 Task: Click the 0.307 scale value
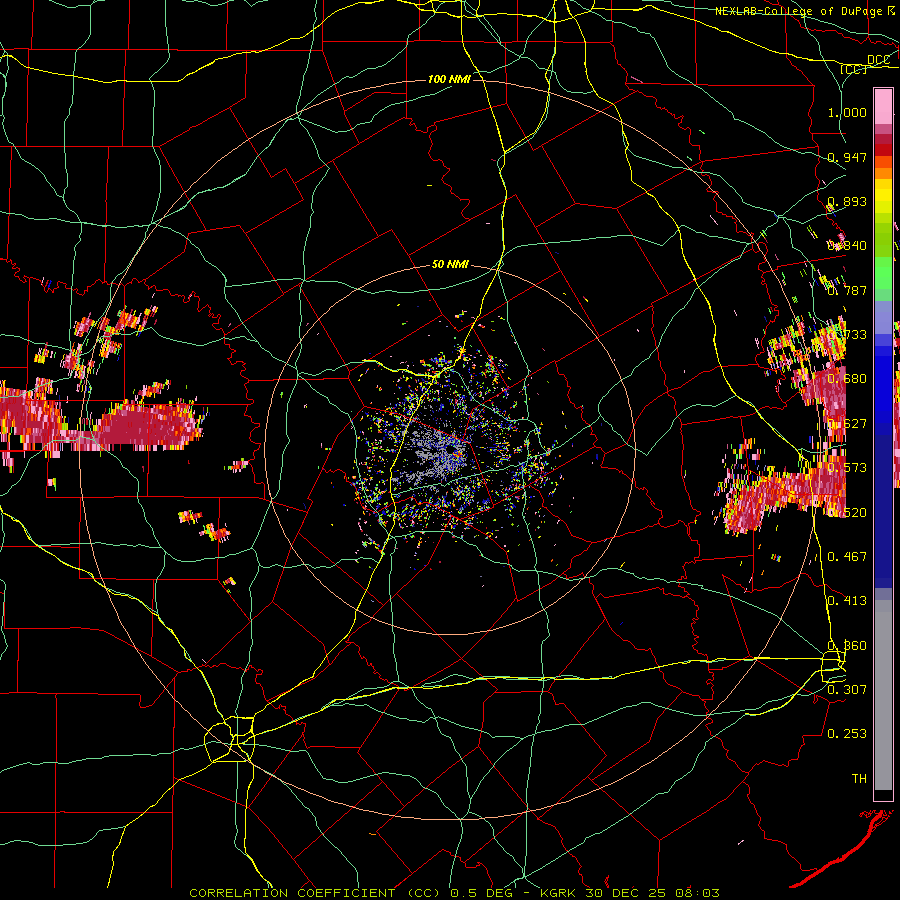coord(847,689)
